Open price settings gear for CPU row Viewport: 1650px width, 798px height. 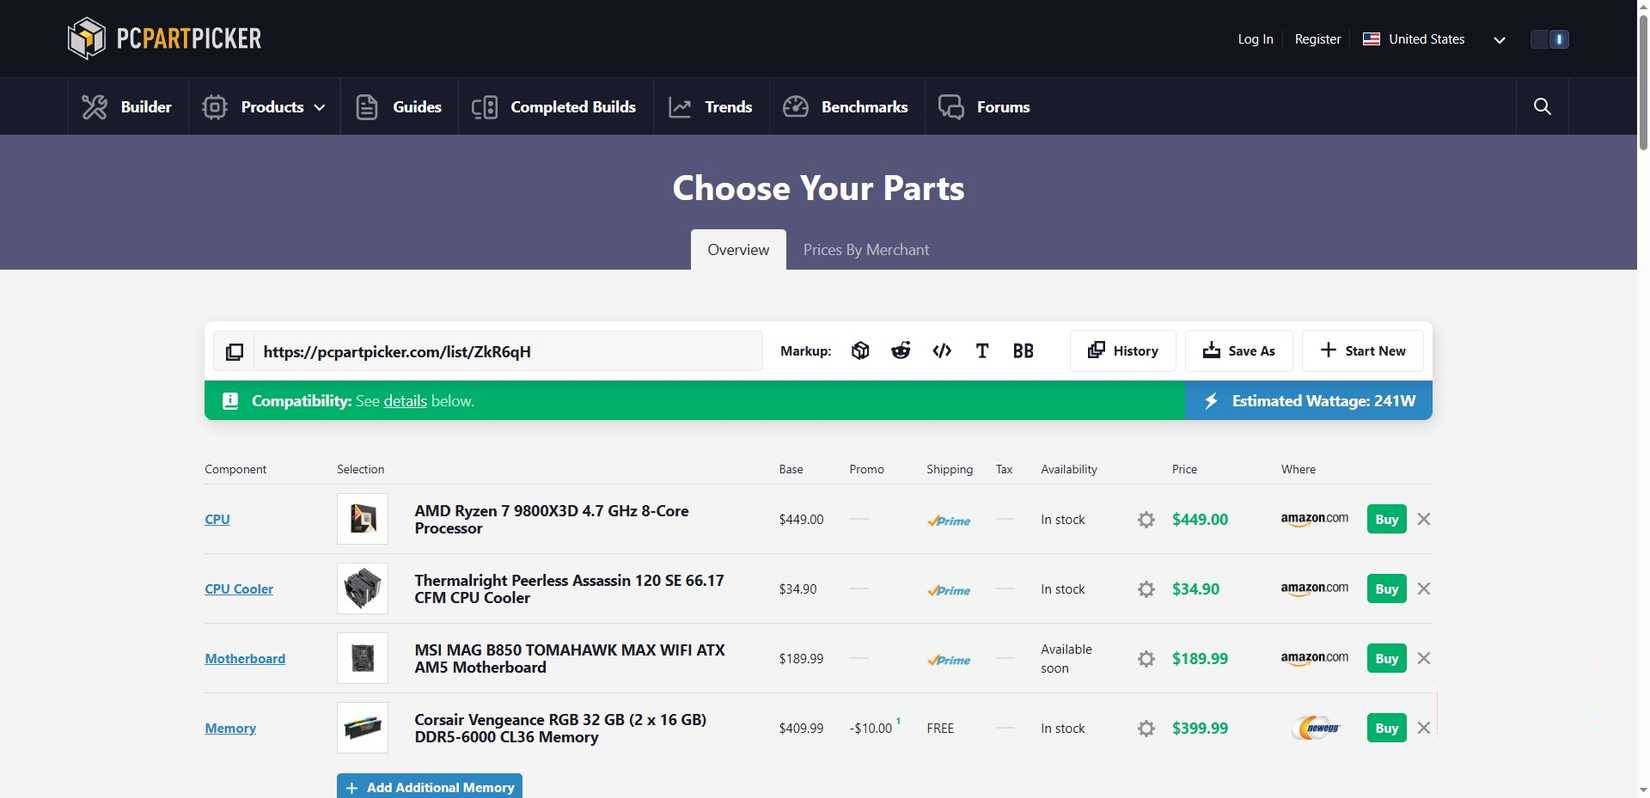(x=1146, y=520)
